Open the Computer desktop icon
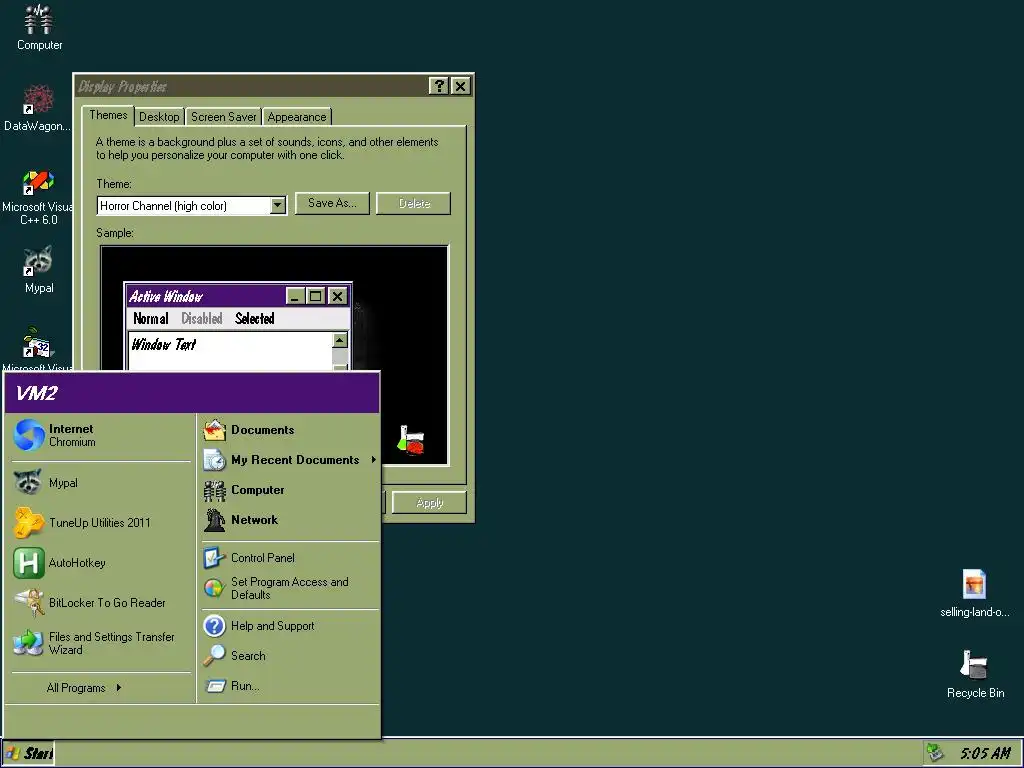This screenshot has height=768, width=1024. pos(39,27)
